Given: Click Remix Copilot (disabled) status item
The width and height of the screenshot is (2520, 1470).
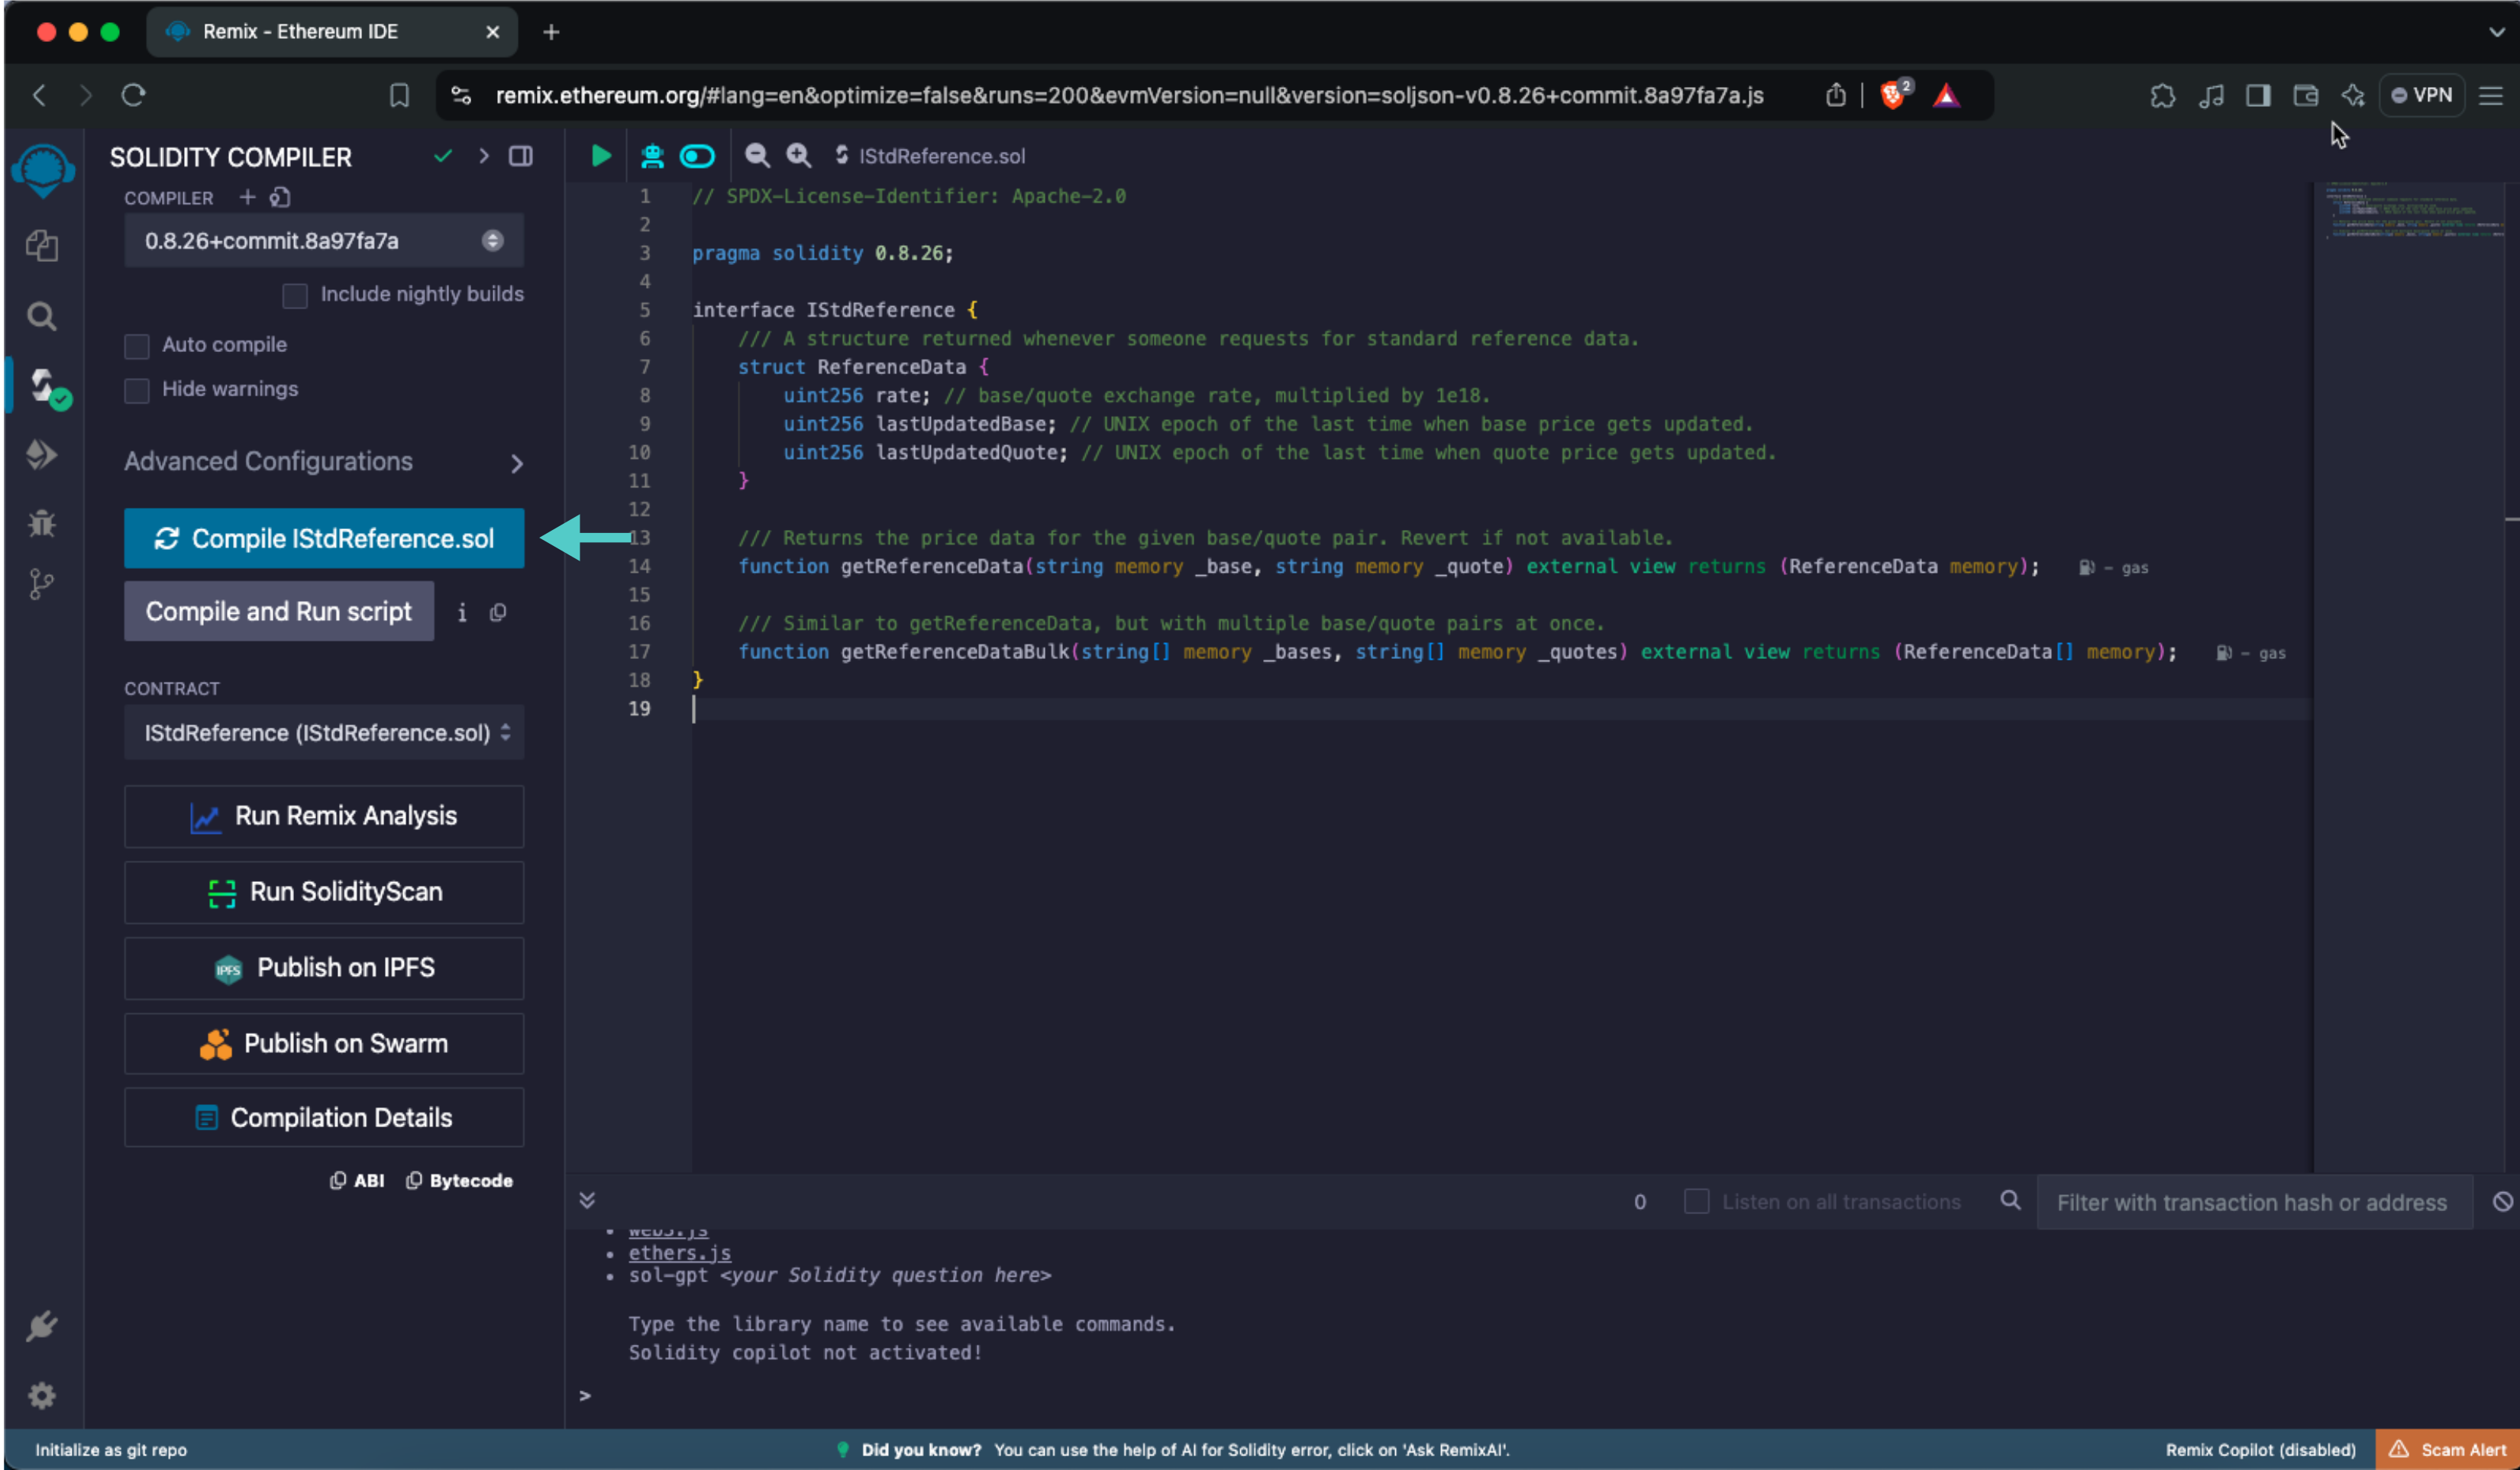Looking at the screenshot, I should click(2260, 1449).
